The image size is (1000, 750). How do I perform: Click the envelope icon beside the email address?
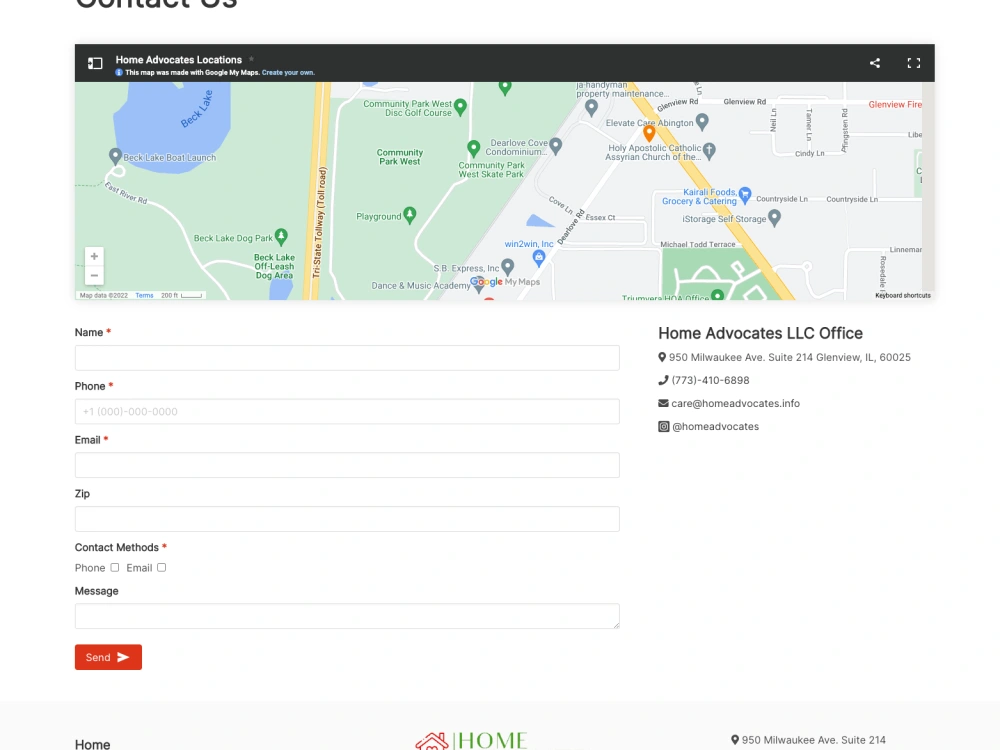coord(663,403)
